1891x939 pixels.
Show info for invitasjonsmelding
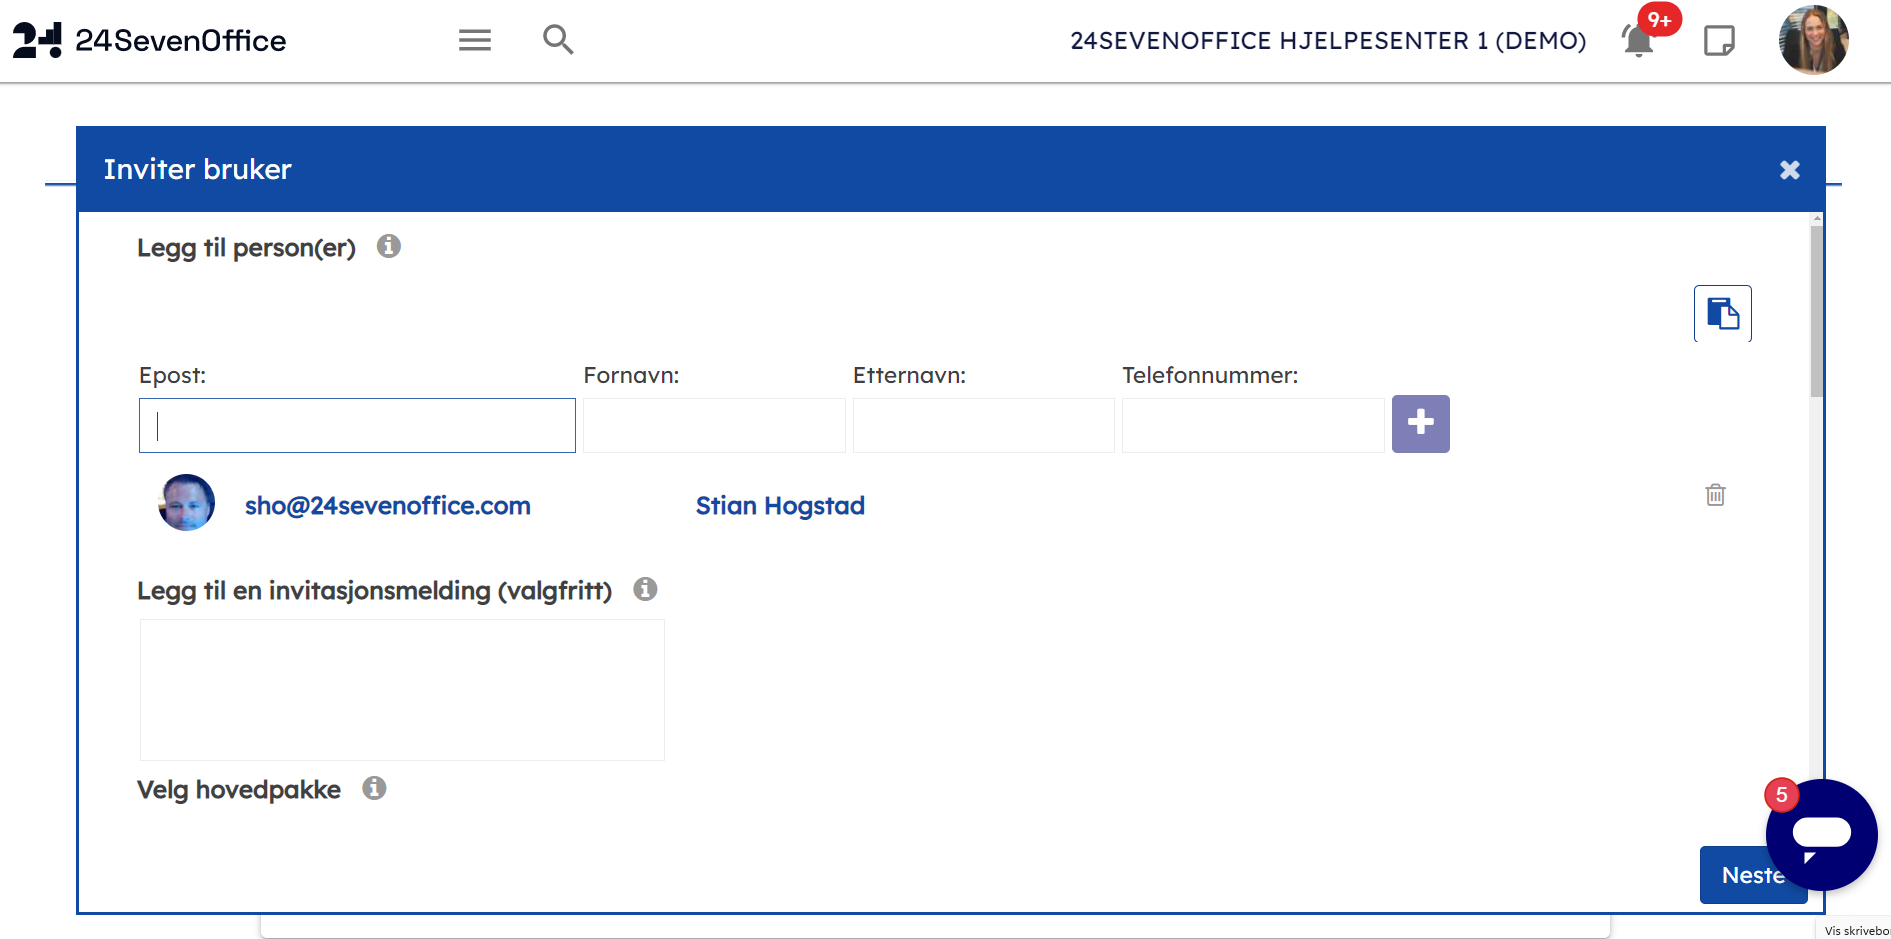point(645,589)
